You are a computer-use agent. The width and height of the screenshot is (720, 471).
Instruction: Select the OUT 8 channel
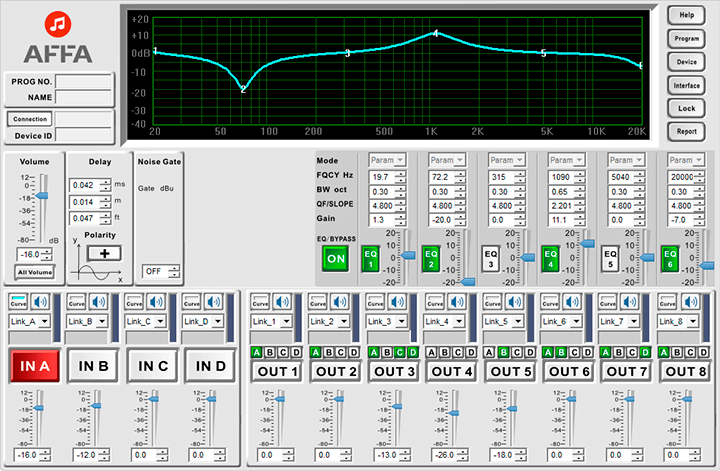click(x=686, y=371)
